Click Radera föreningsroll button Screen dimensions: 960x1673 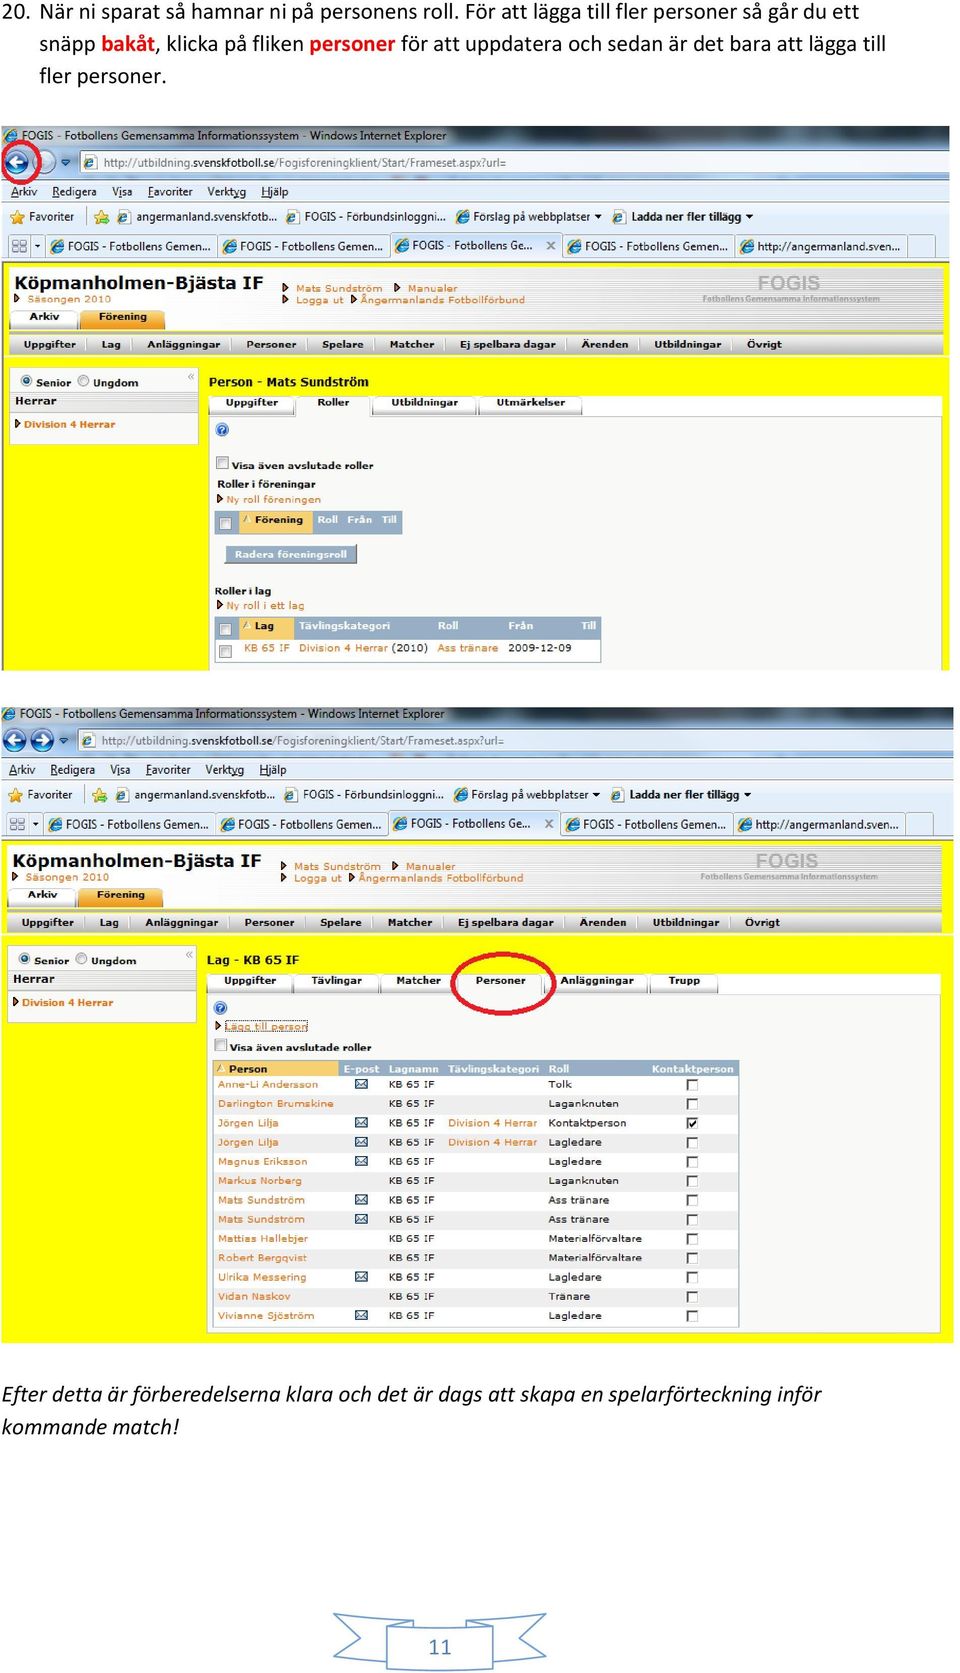click(x=290, y=554)
